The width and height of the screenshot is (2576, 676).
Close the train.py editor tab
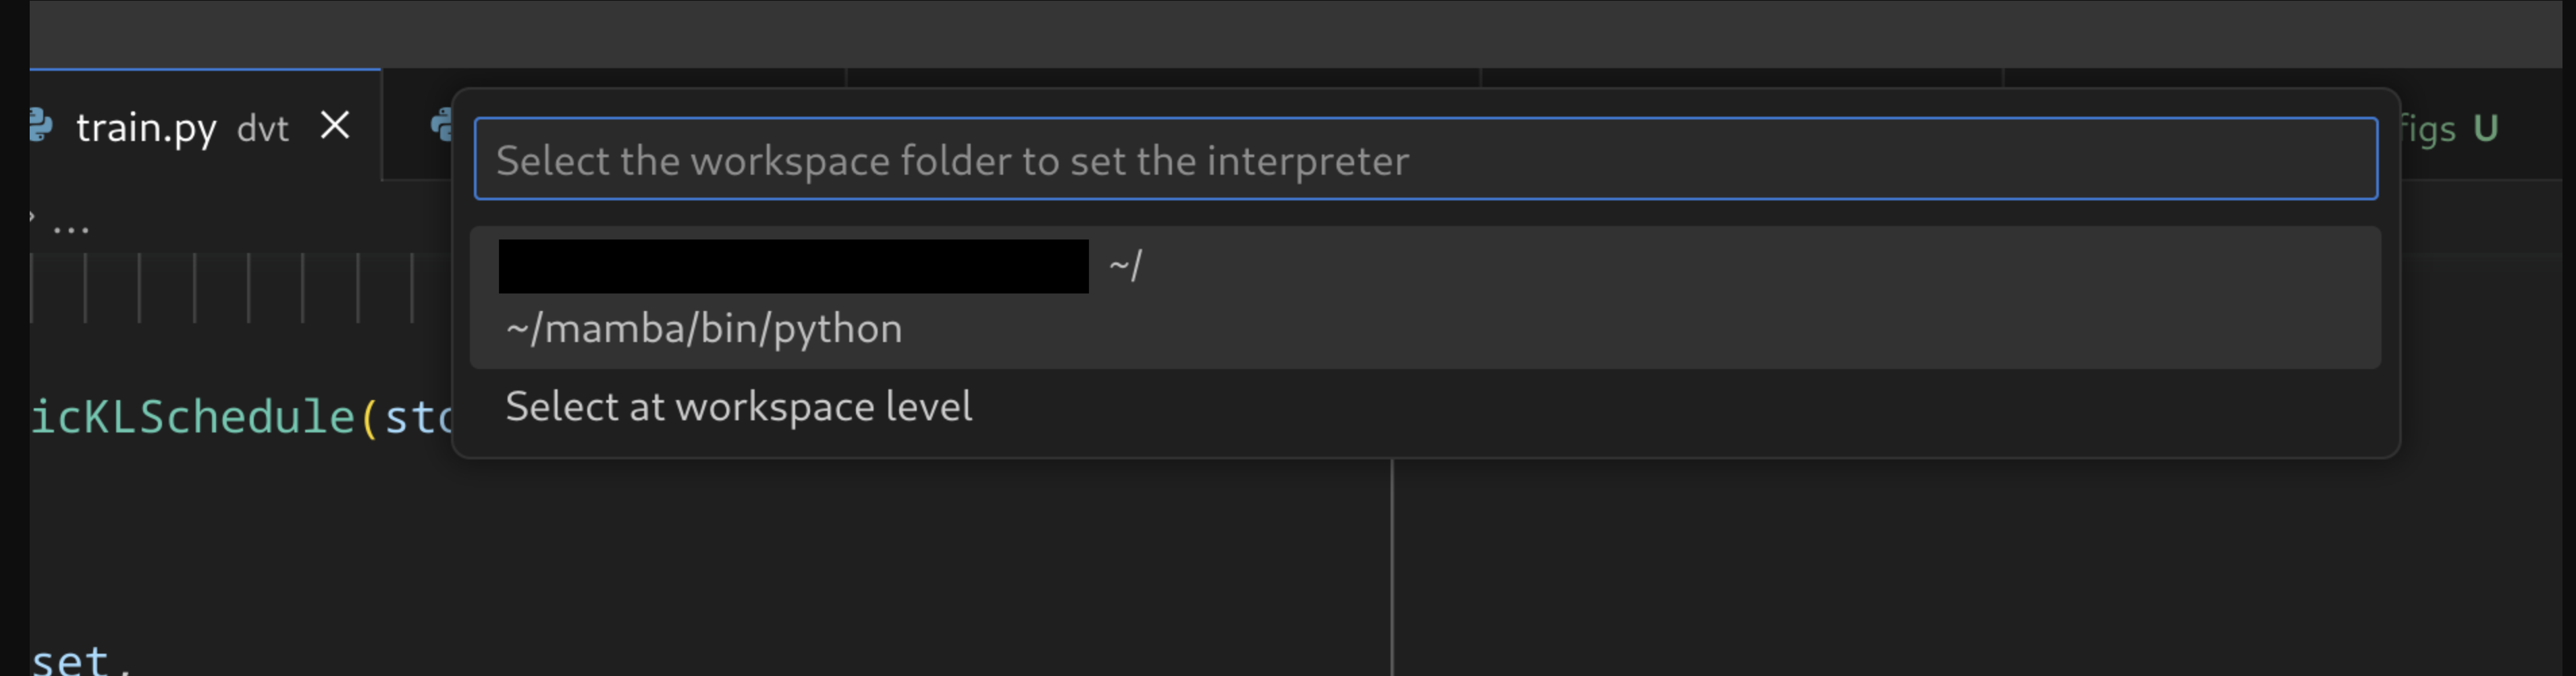[x=335, y=125]
